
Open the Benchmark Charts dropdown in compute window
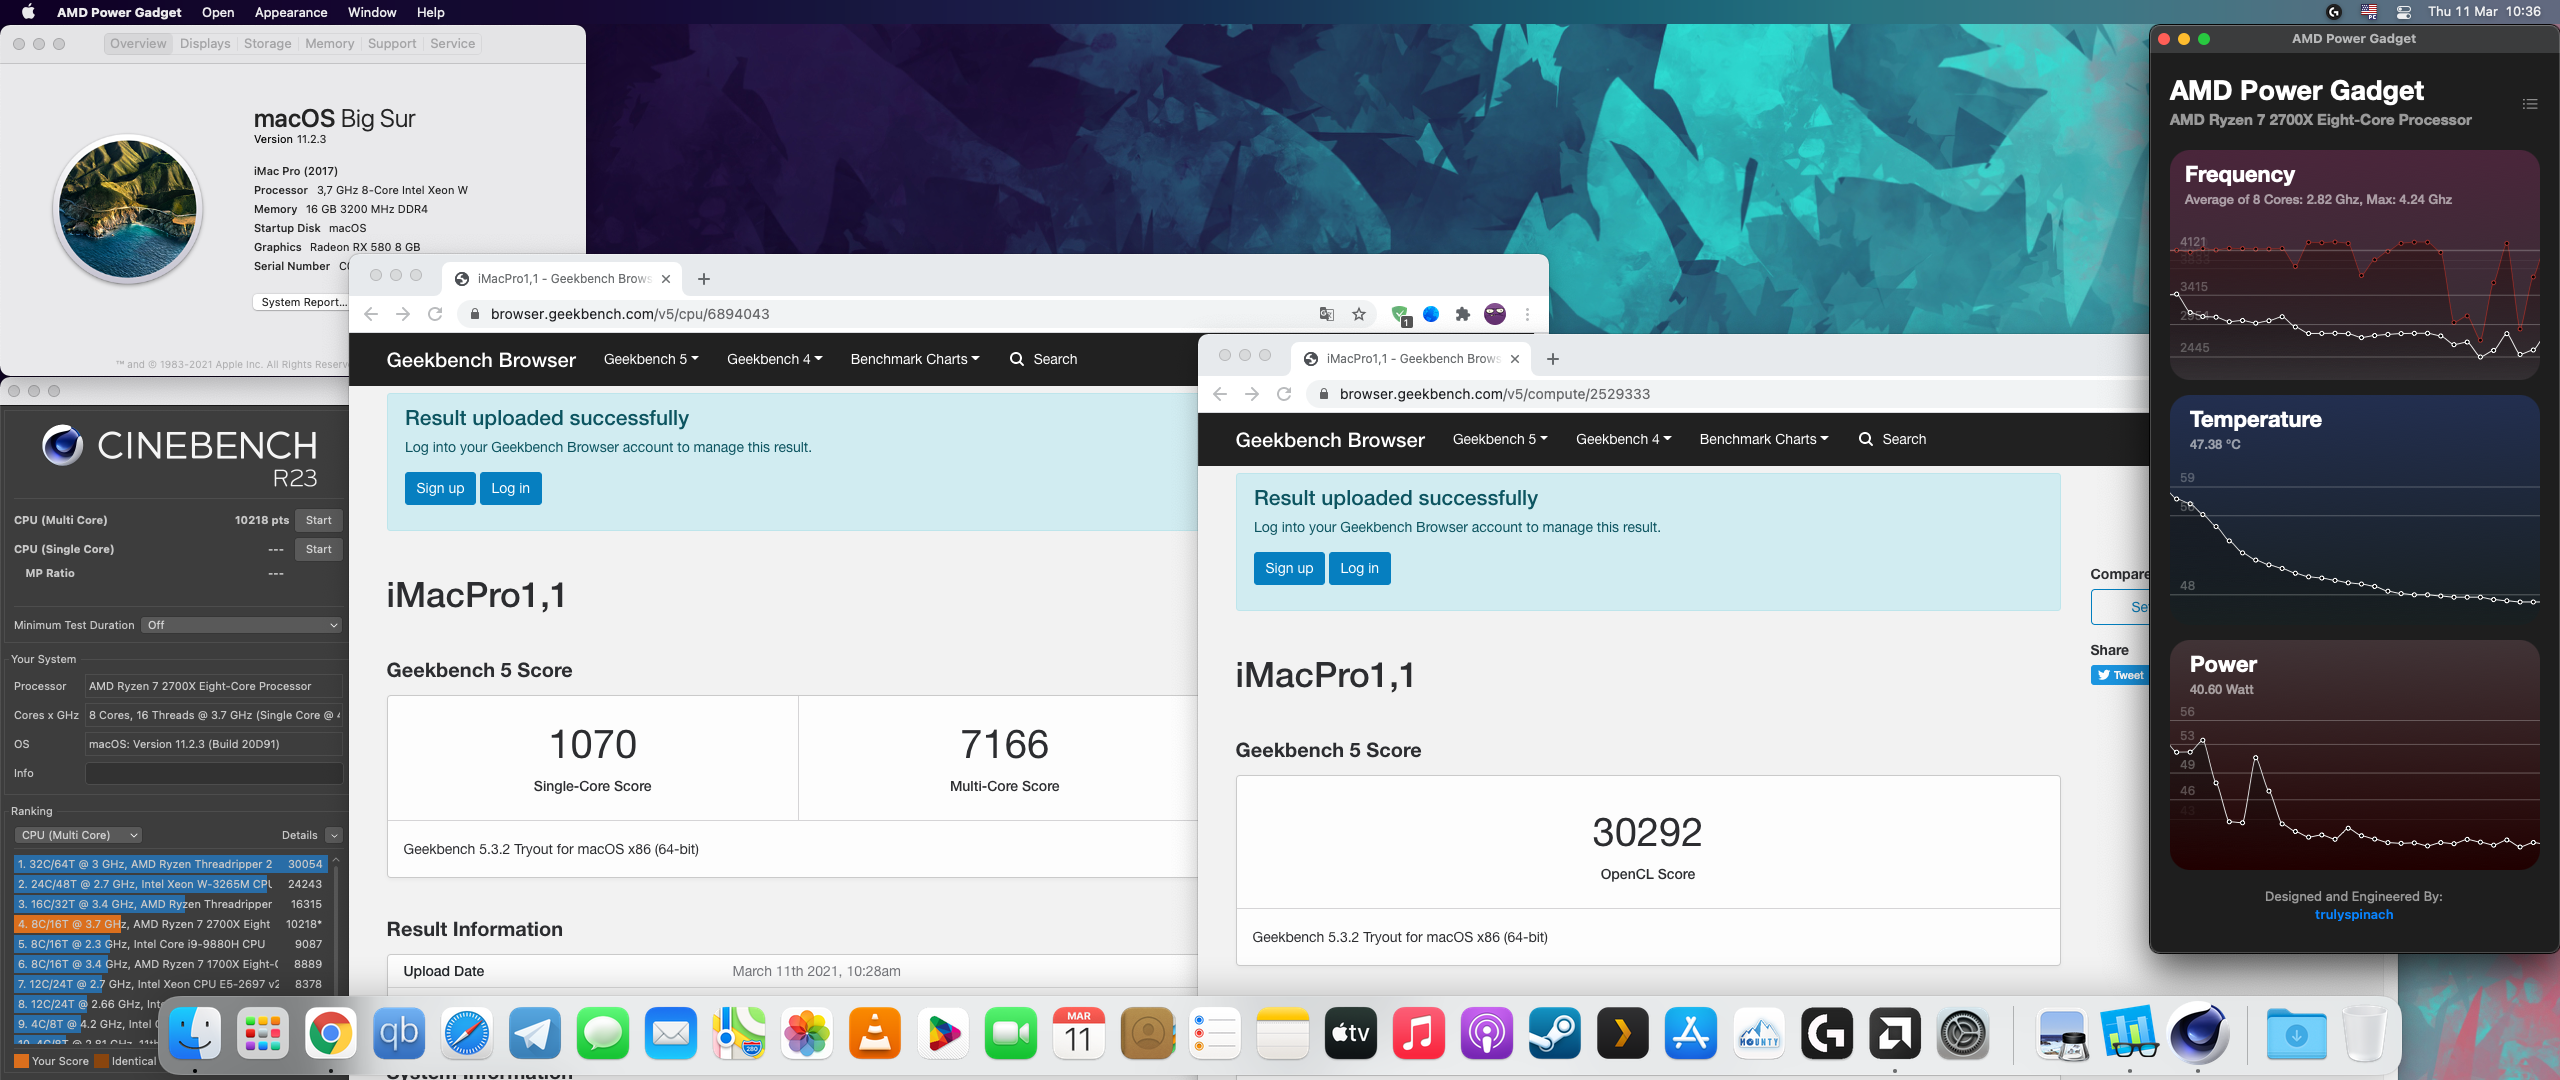tap(1763, 439)
